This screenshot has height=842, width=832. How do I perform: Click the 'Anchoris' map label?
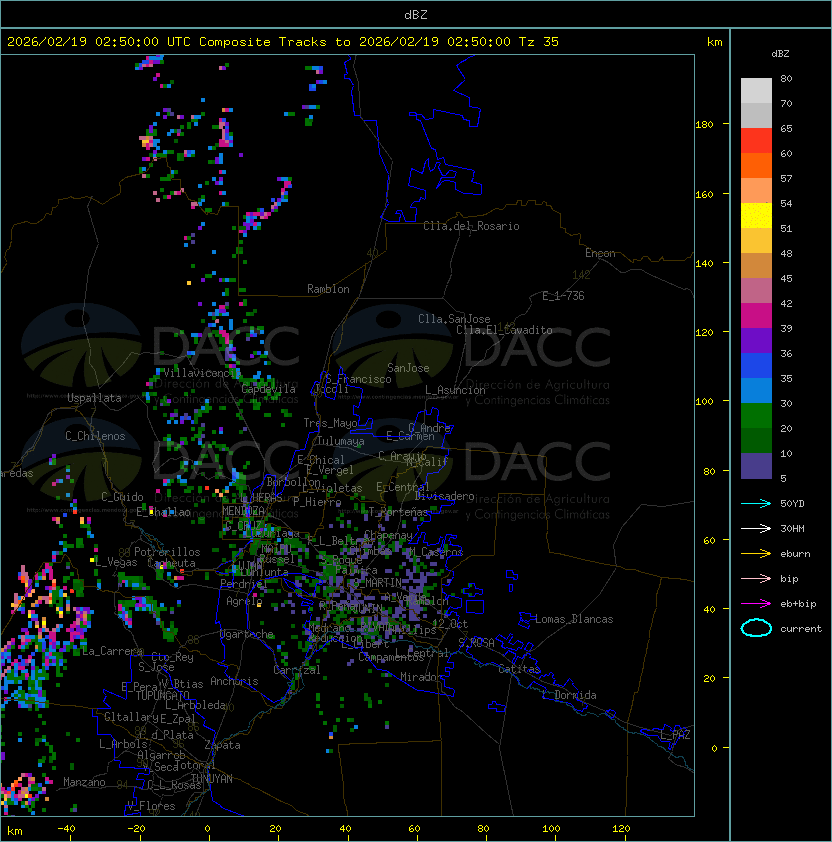(x=234, y=681)
